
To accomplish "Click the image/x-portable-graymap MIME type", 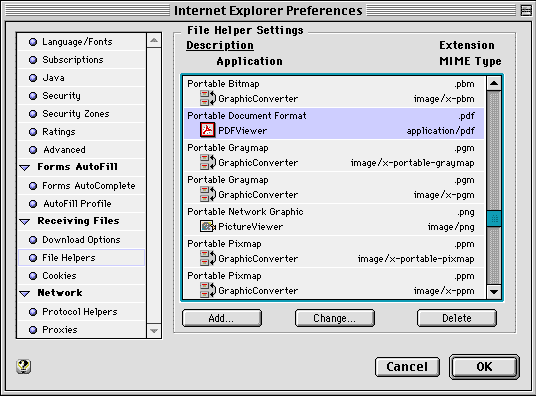I will click(412, 163).
